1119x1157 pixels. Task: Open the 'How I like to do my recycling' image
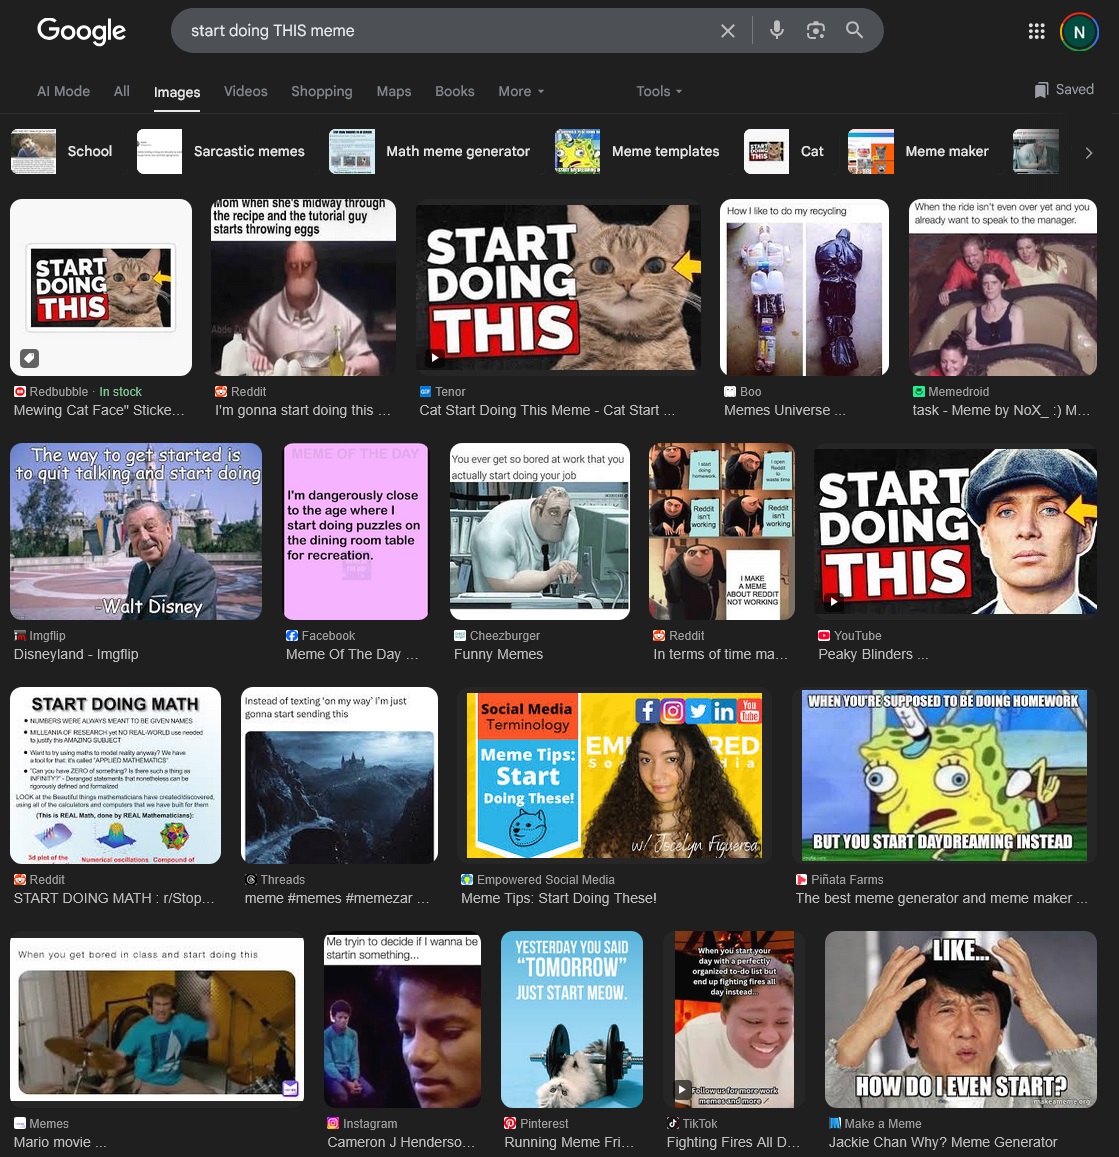click(x=804, y=287)
